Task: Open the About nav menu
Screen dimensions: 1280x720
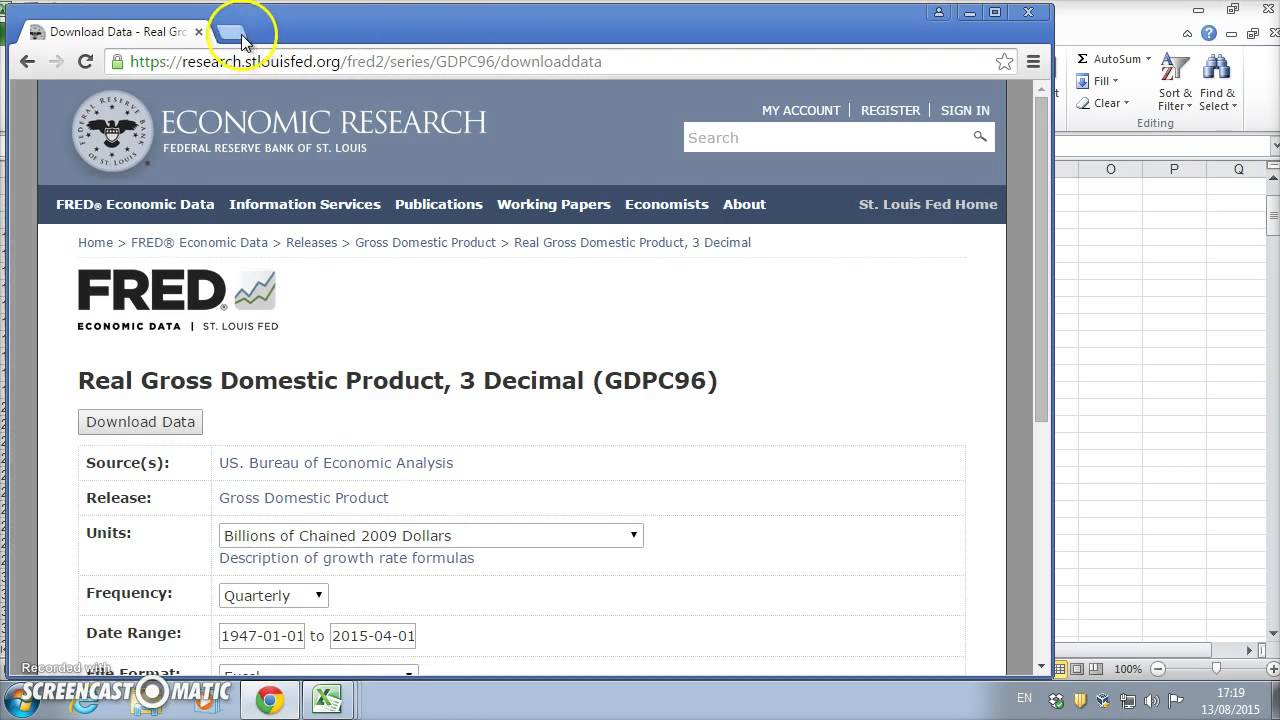Action: tap(744, 204)
